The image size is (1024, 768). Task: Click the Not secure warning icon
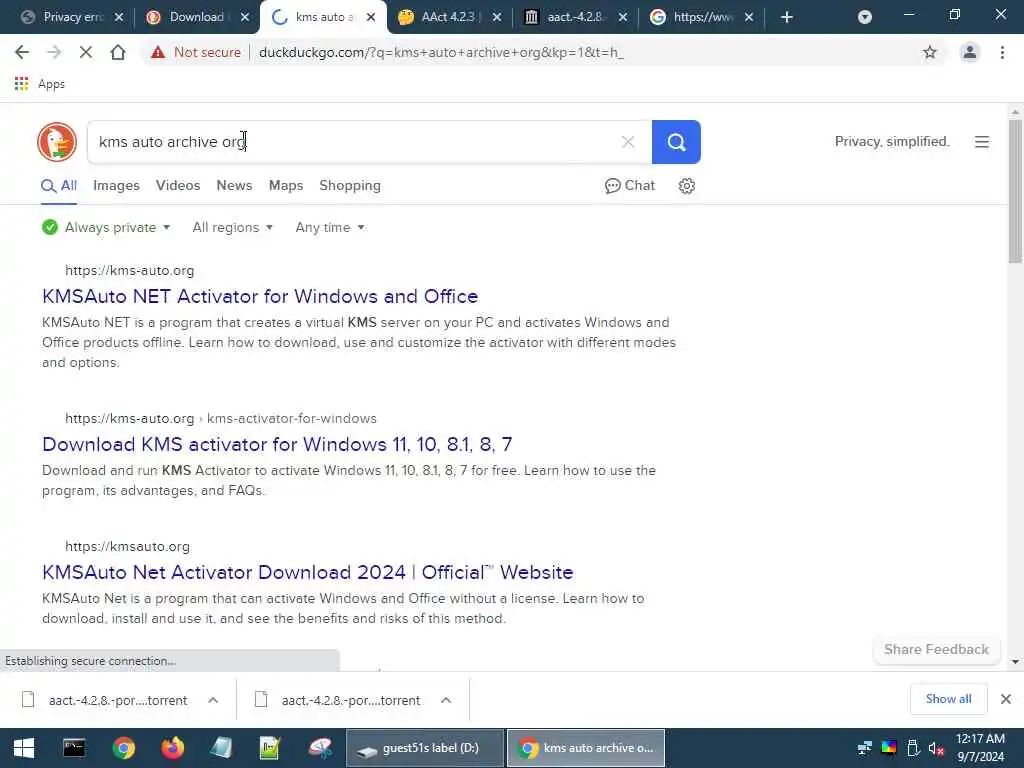158,52
